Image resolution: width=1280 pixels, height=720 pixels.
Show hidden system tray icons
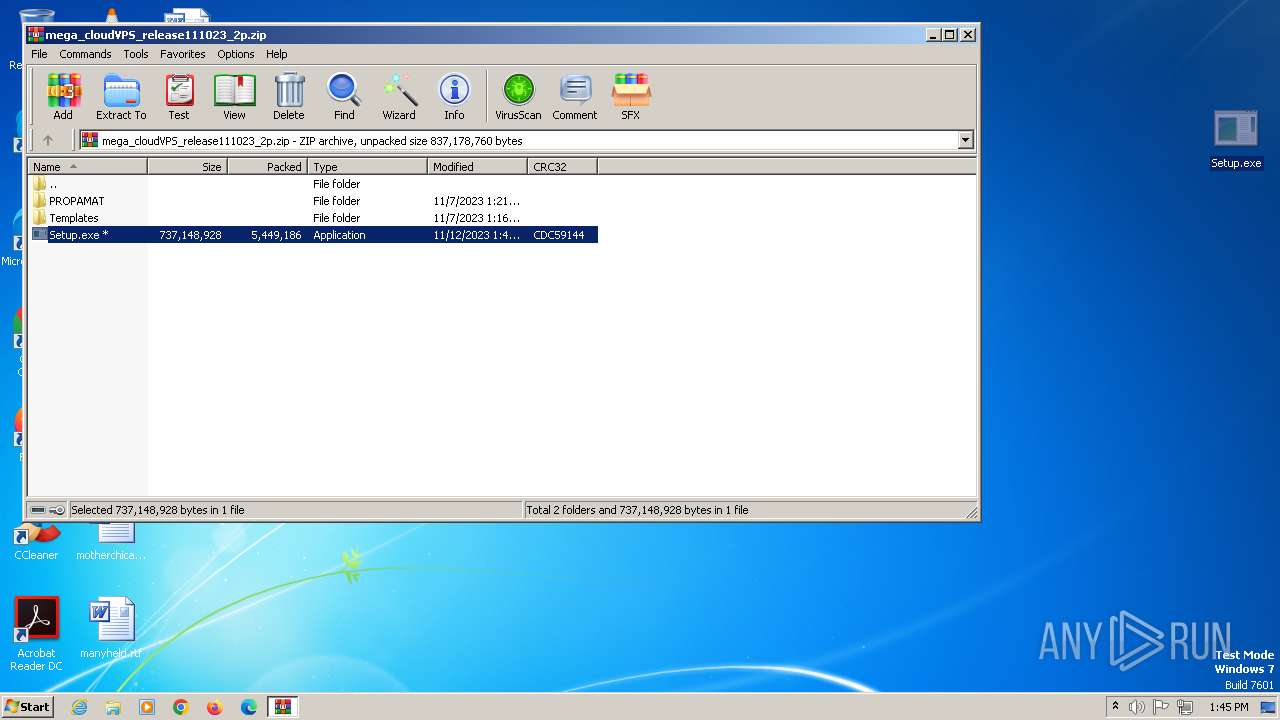pos(1116,707)
